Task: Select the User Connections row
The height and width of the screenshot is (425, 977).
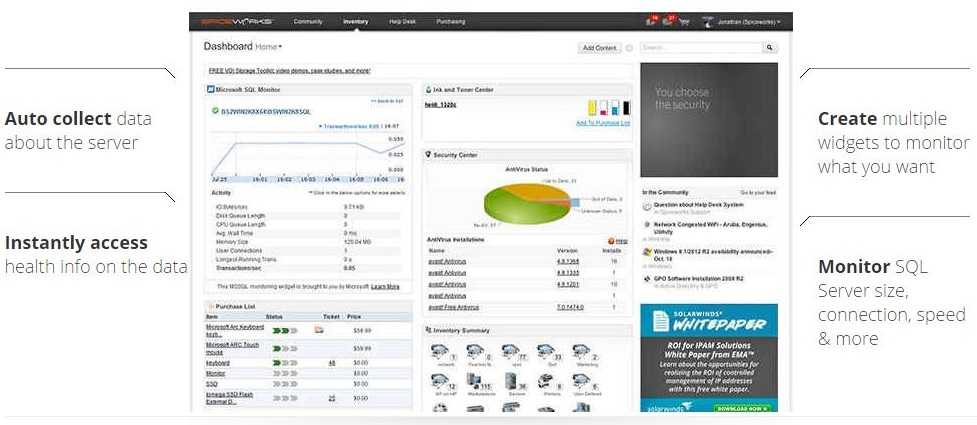Action: coord(307,251)
